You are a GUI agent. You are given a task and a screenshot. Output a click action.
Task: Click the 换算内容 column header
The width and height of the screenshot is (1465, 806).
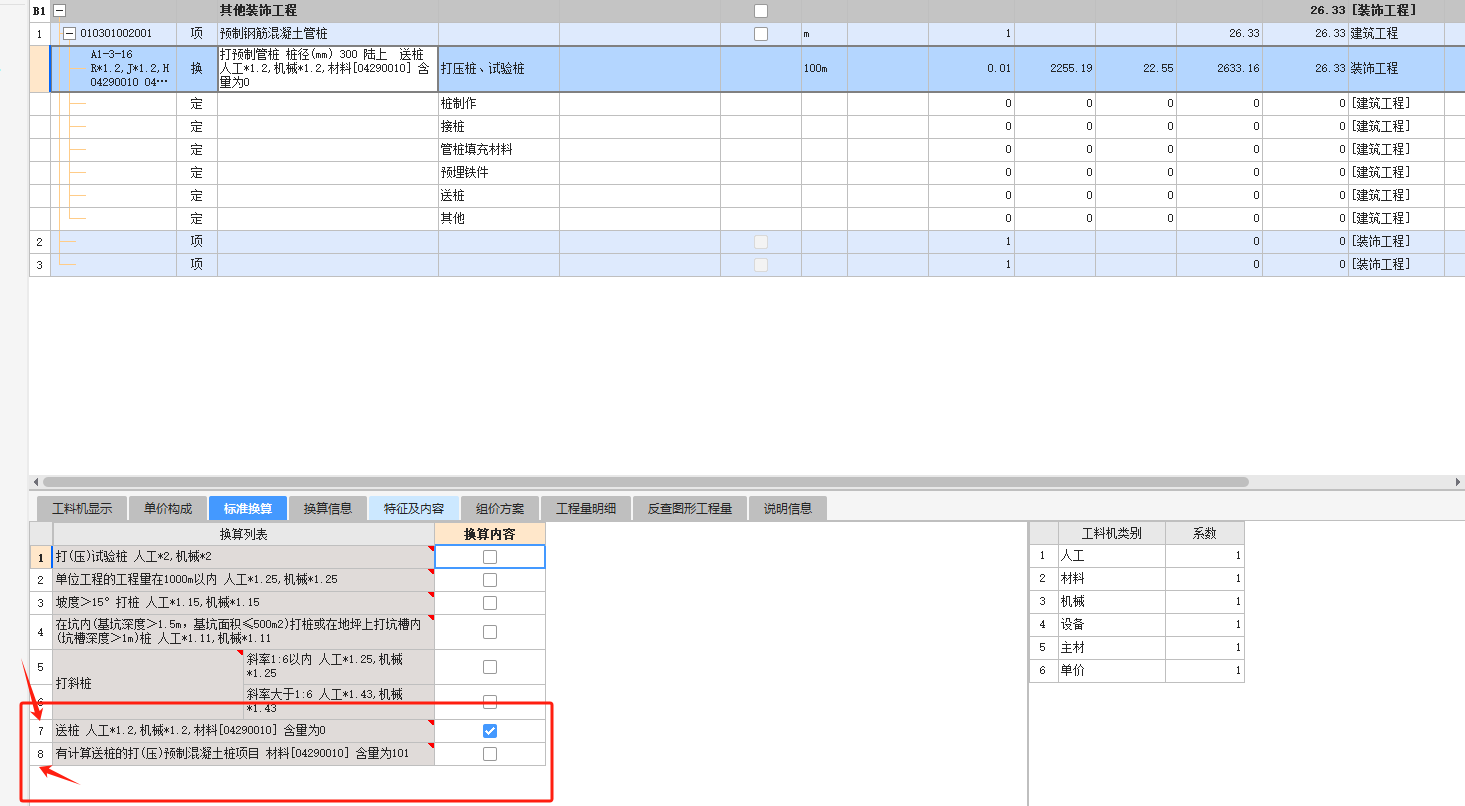pyautogui.click(x=490, y=534)
